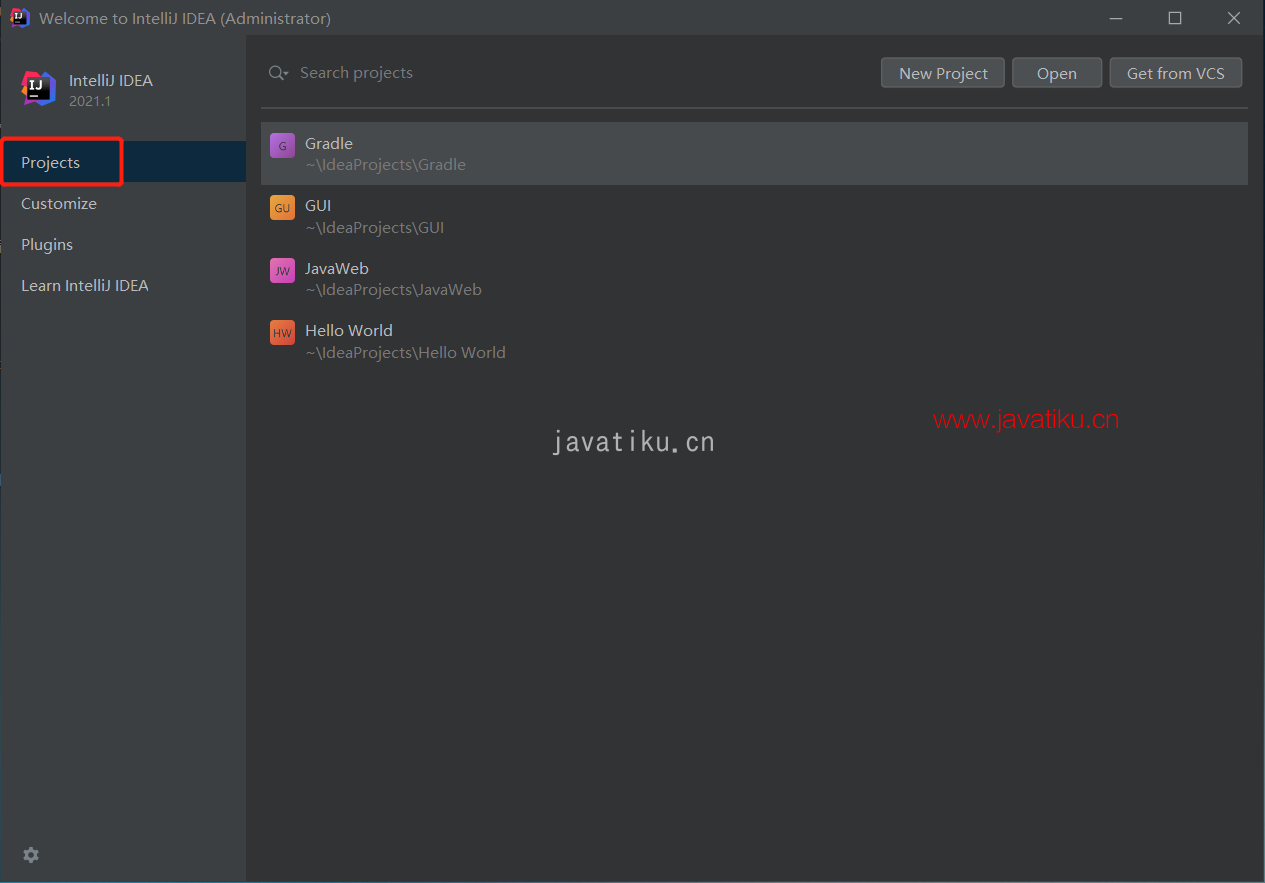1265x883 pixels.
Task: Click the path ~\IdeaProjects\Hello World
Action: click(406, 352)
